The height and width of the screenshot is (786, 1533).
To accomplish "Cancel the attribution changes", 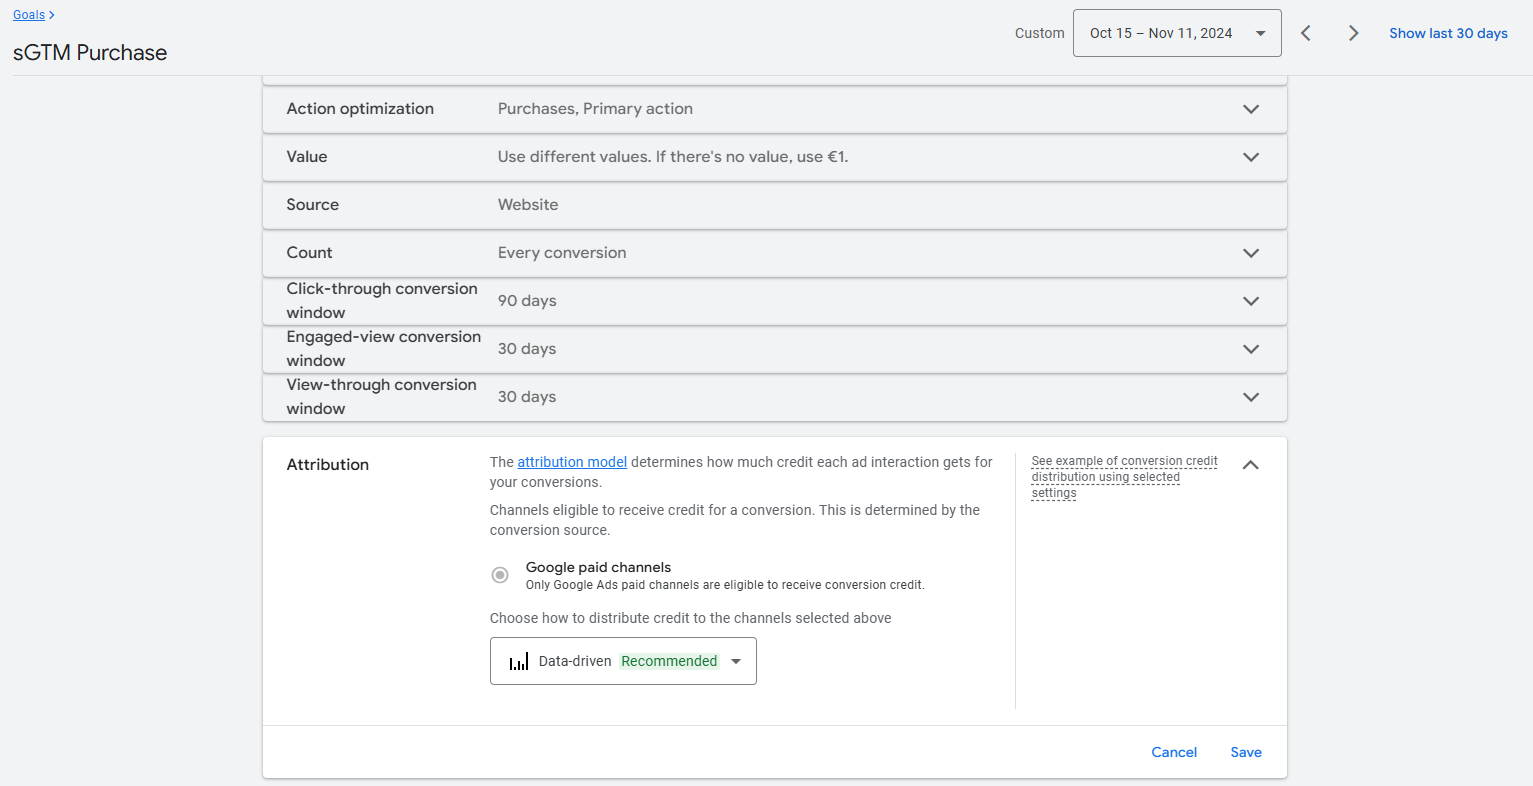I will click(1174, 752).
